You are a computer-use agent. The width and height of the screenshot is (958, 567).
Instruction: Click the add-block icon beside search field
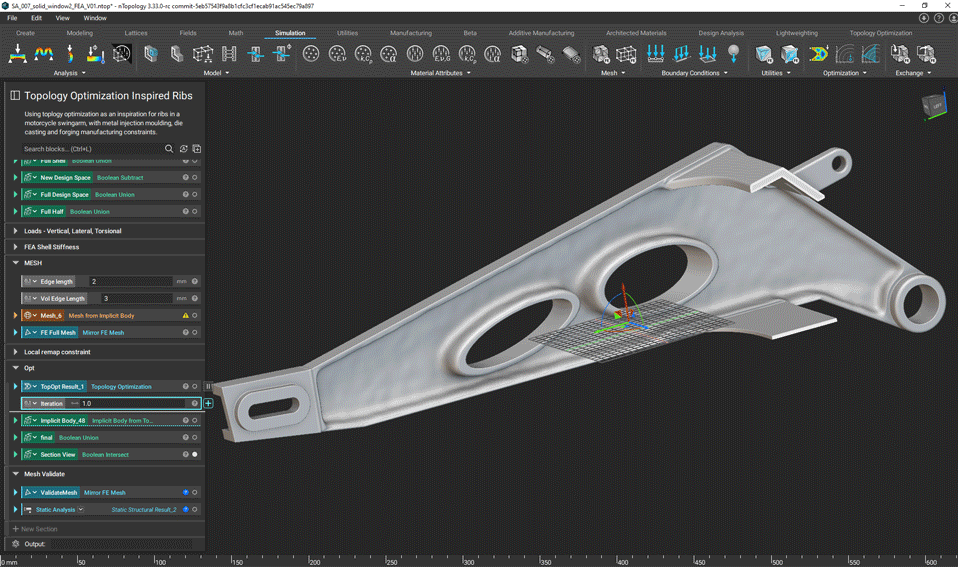(197, 149)
